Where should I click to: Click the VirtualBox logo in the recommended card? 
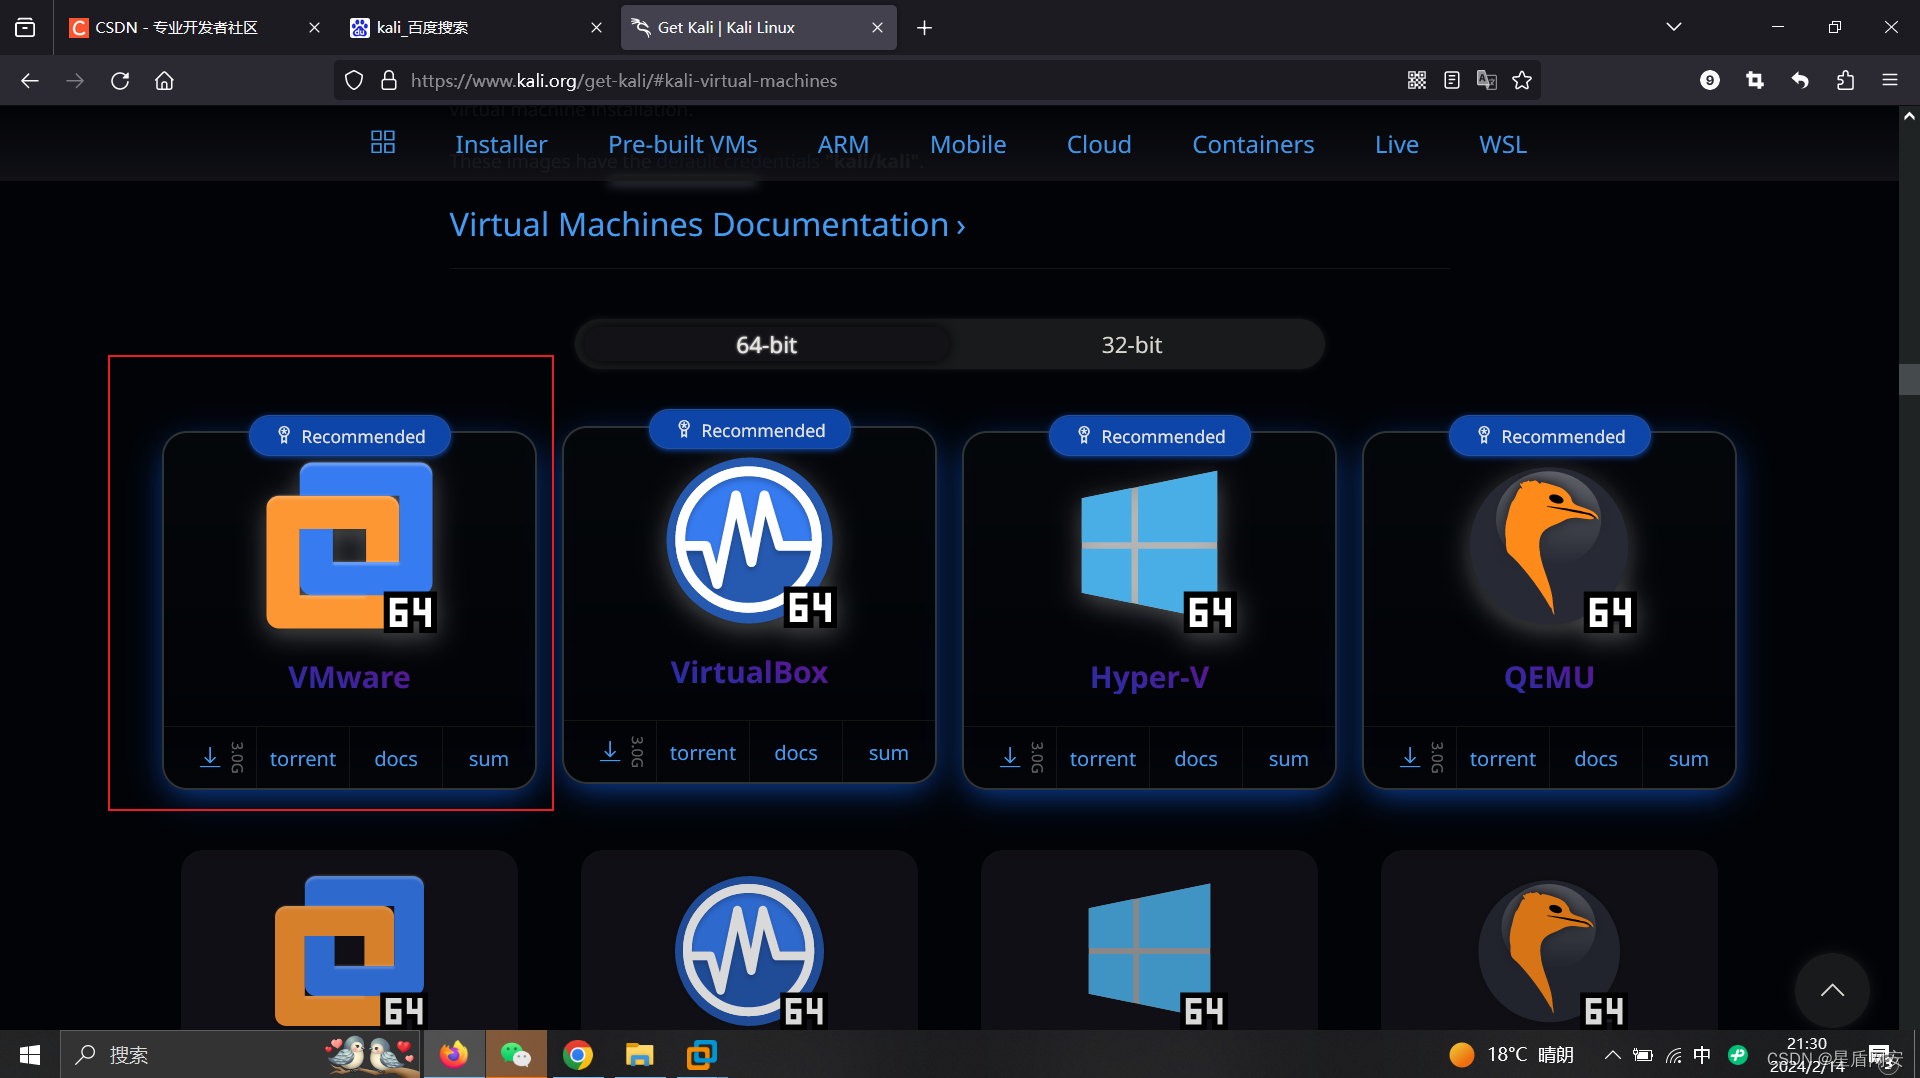pos(750,541)
